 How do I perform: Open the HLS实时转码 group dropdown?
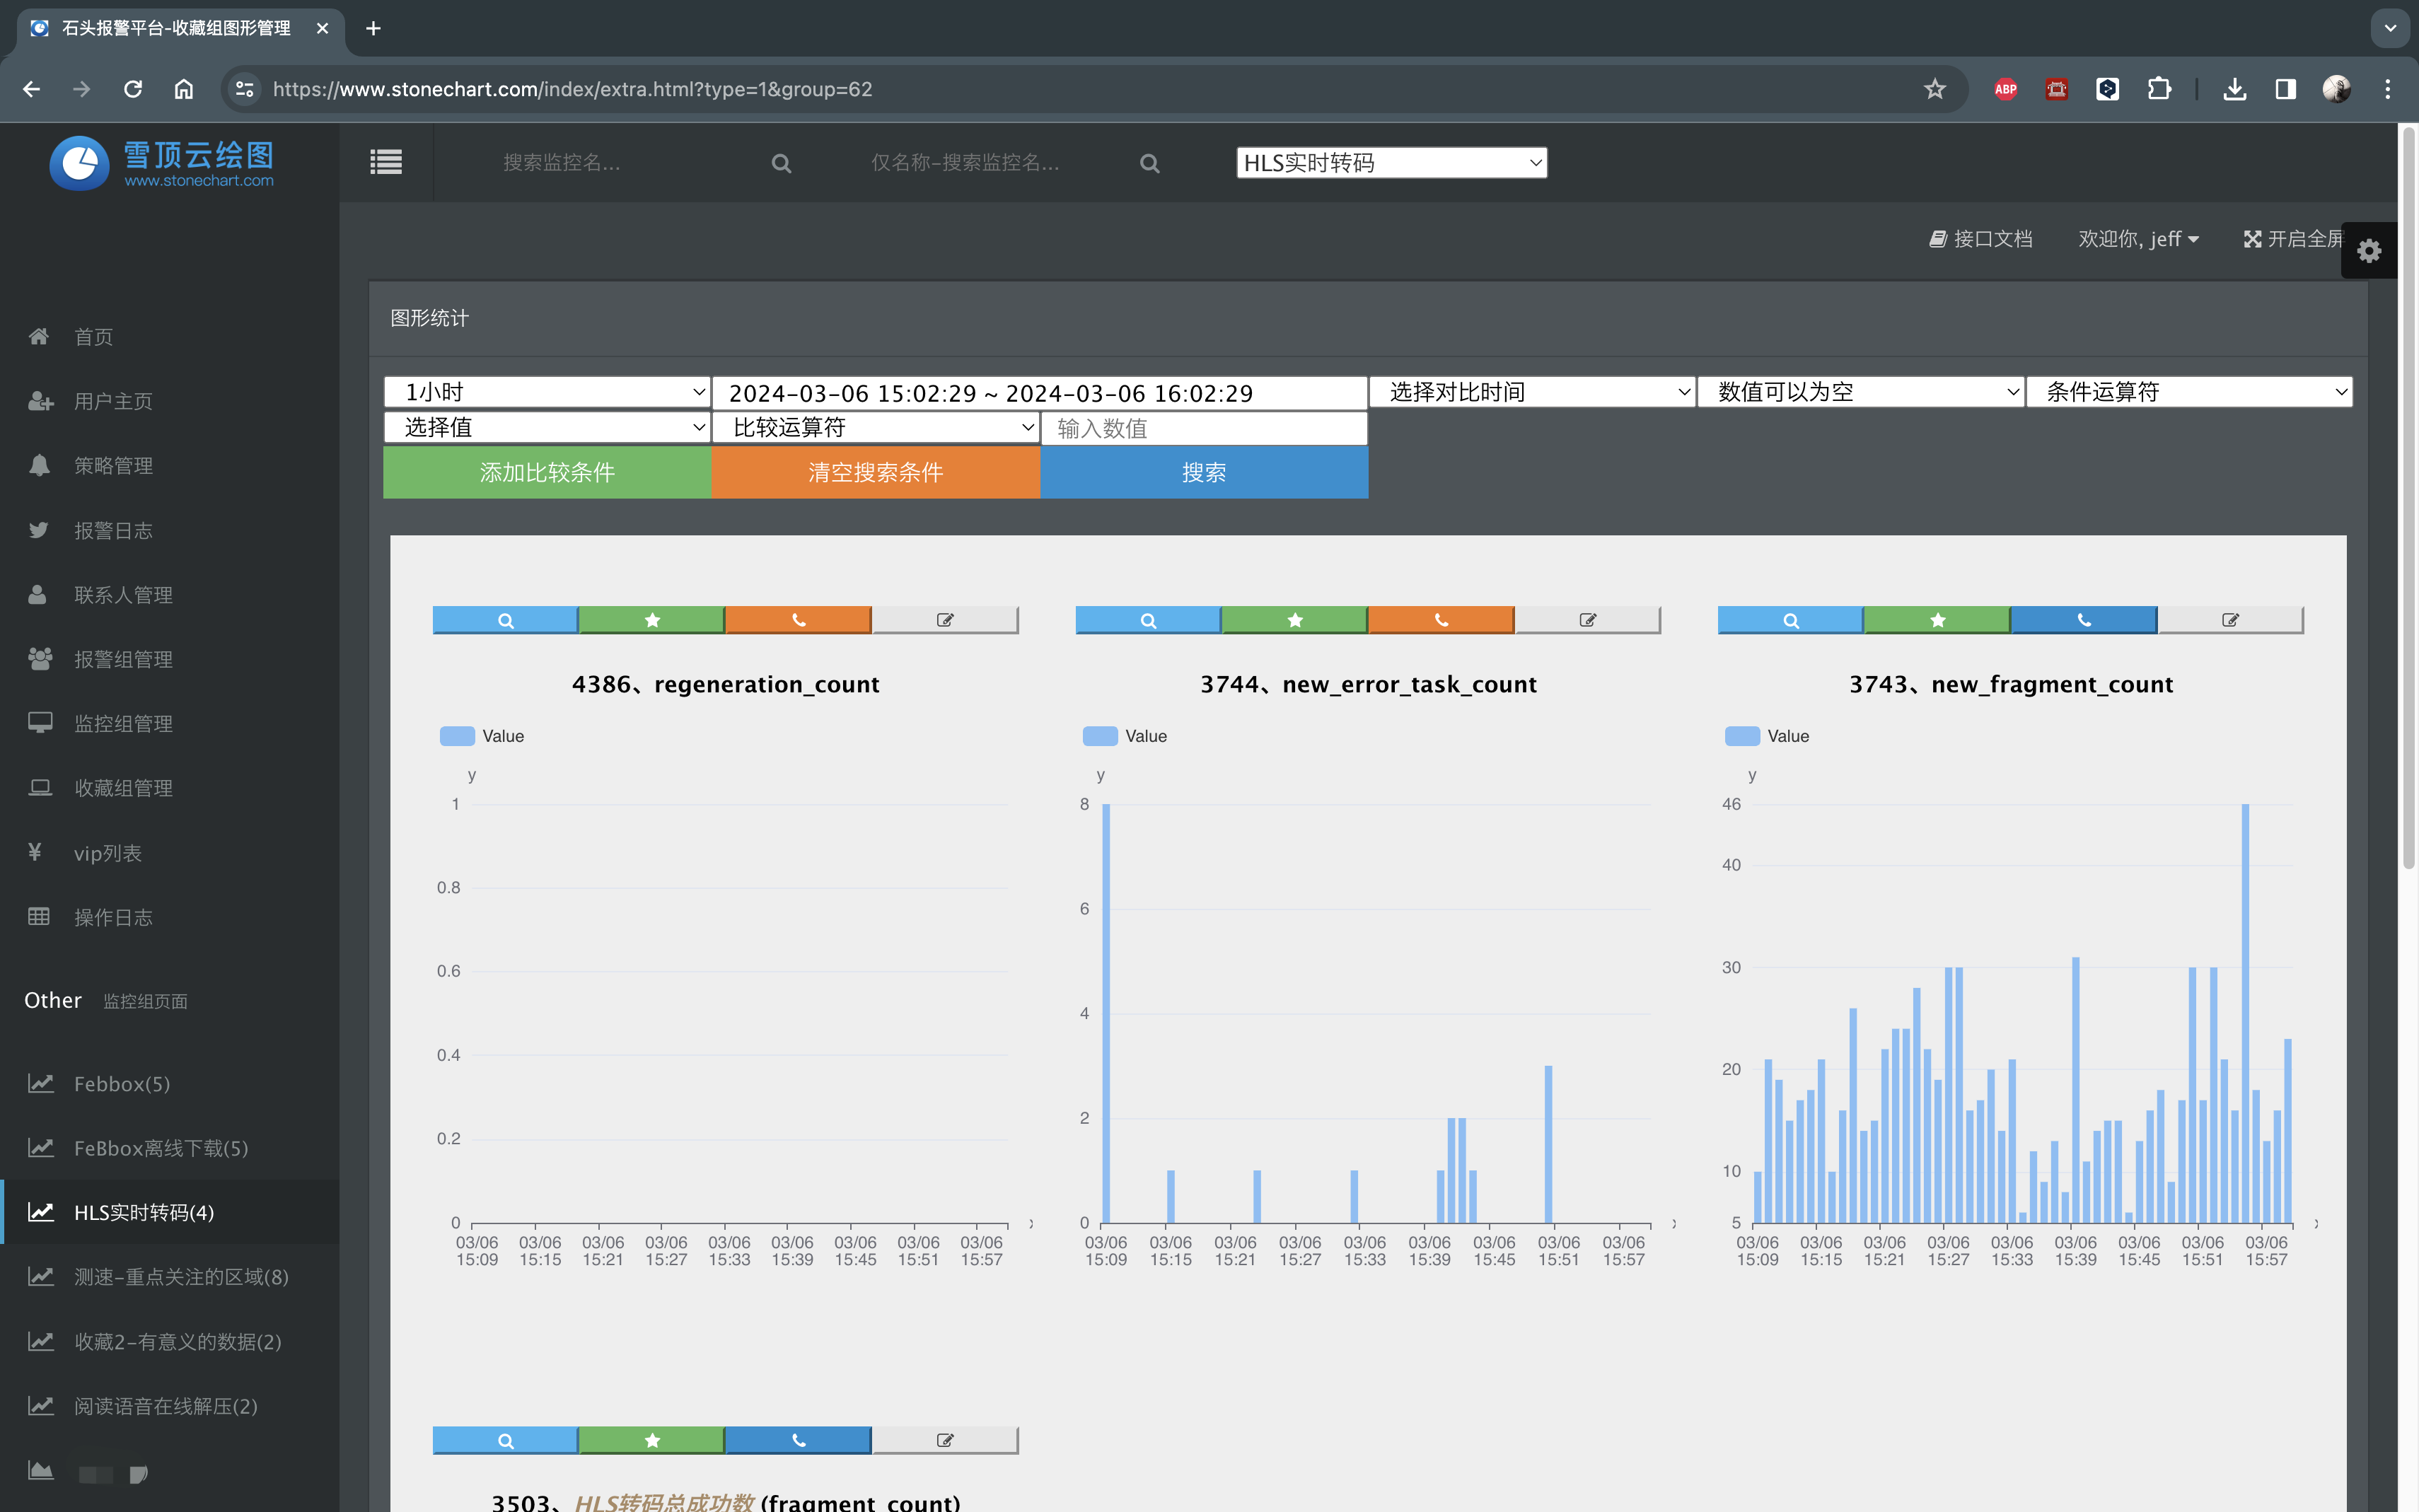pos(1391,163)
